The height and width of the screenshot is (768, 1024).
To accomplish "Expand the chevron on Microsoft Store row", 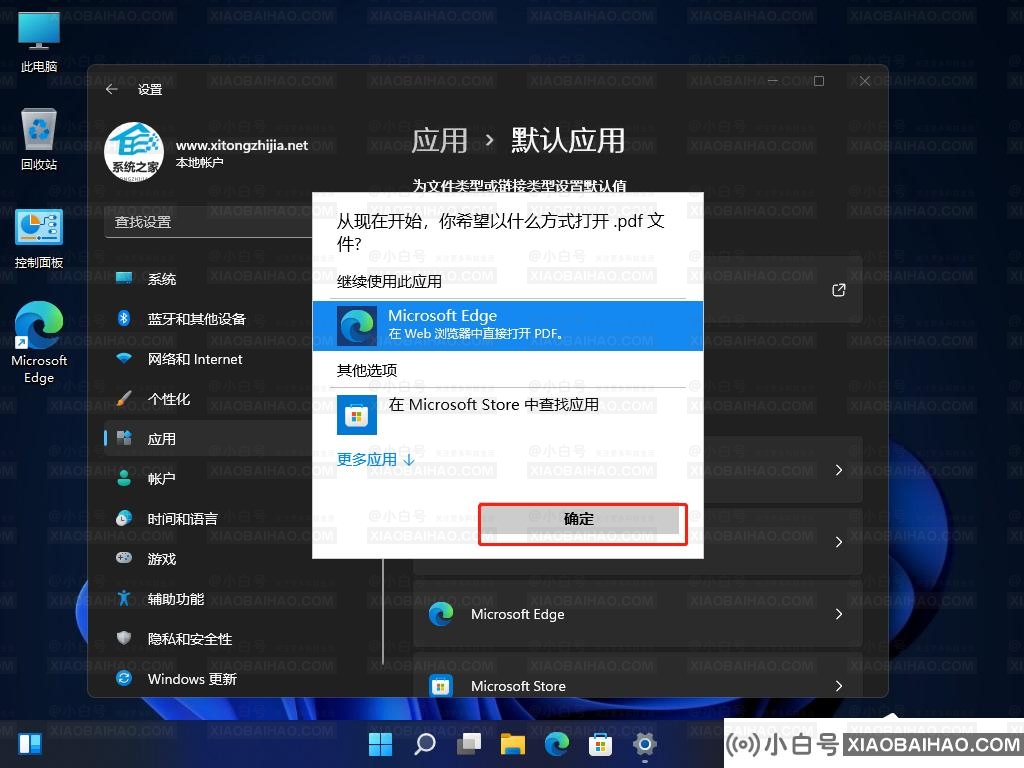I will coord(839,686).
